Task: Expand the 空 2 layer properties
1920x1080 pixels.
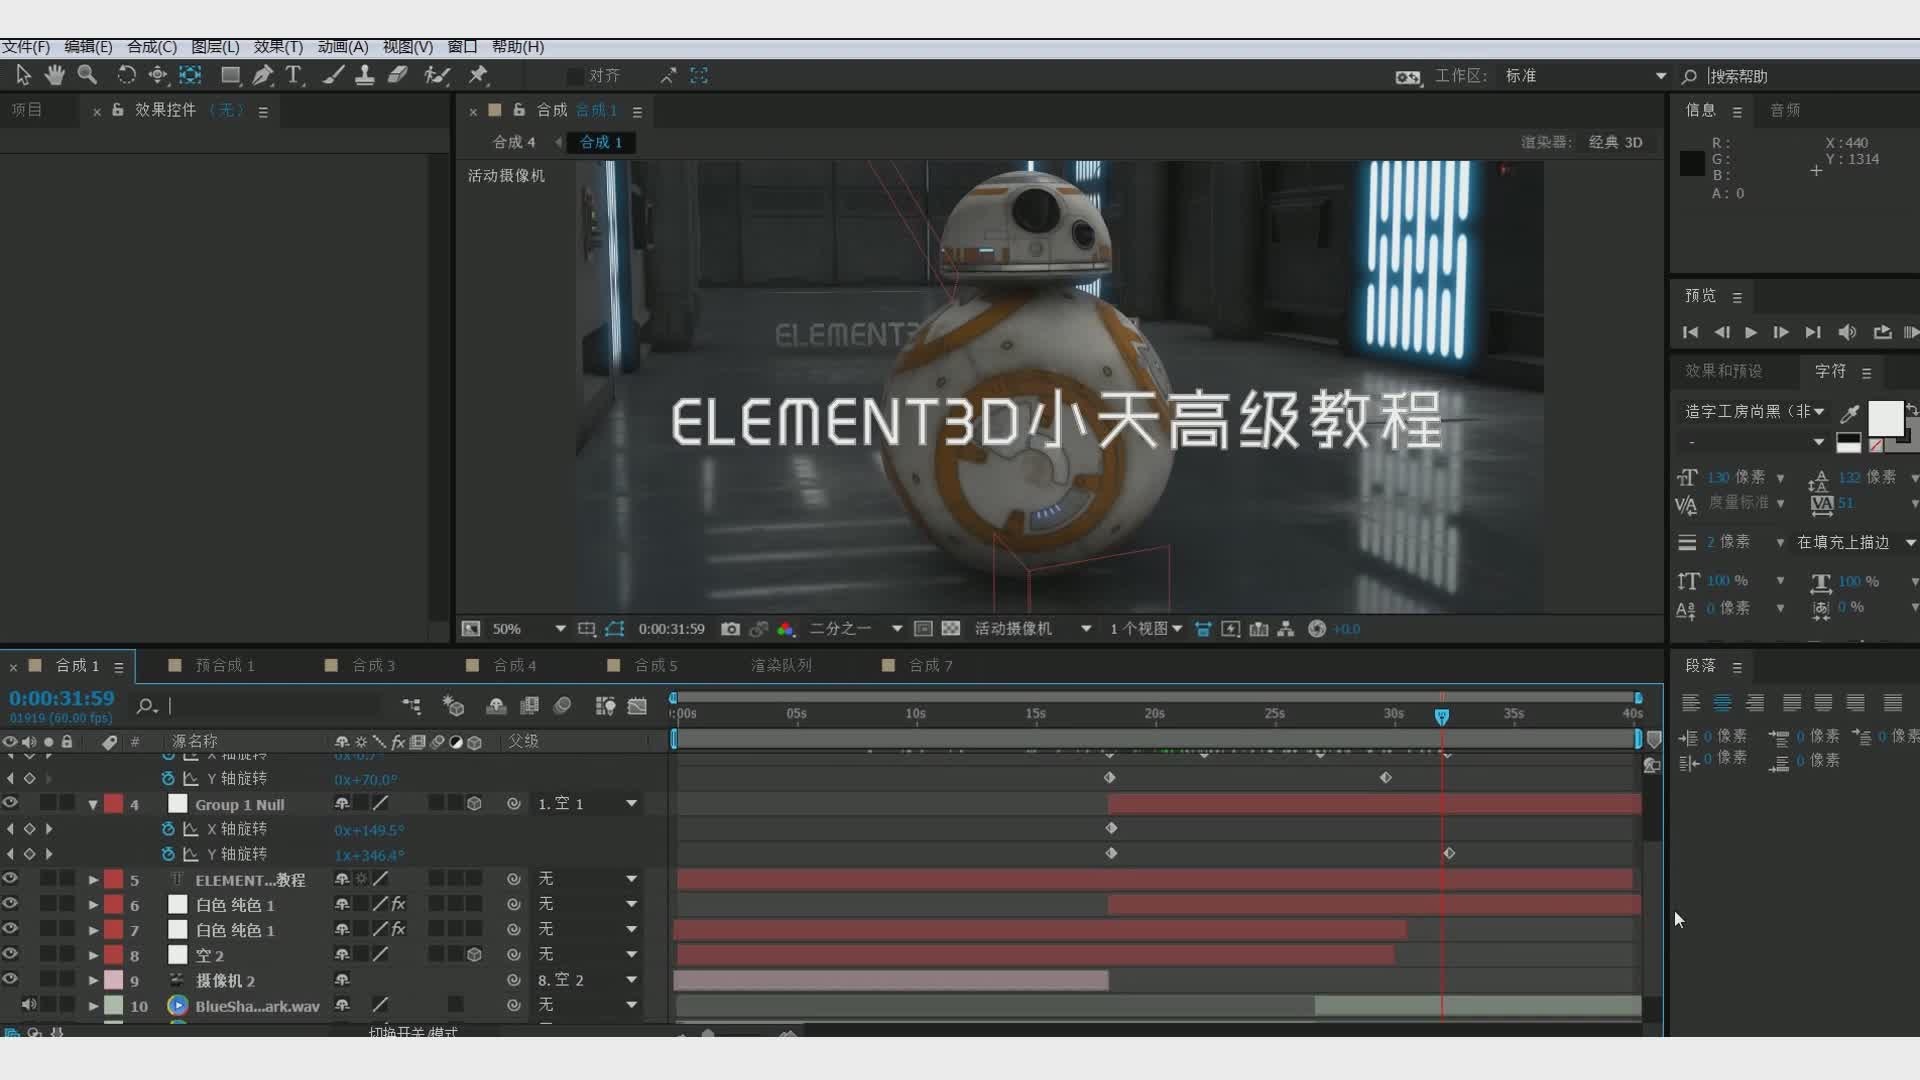Action: click(x=93, y=955)
